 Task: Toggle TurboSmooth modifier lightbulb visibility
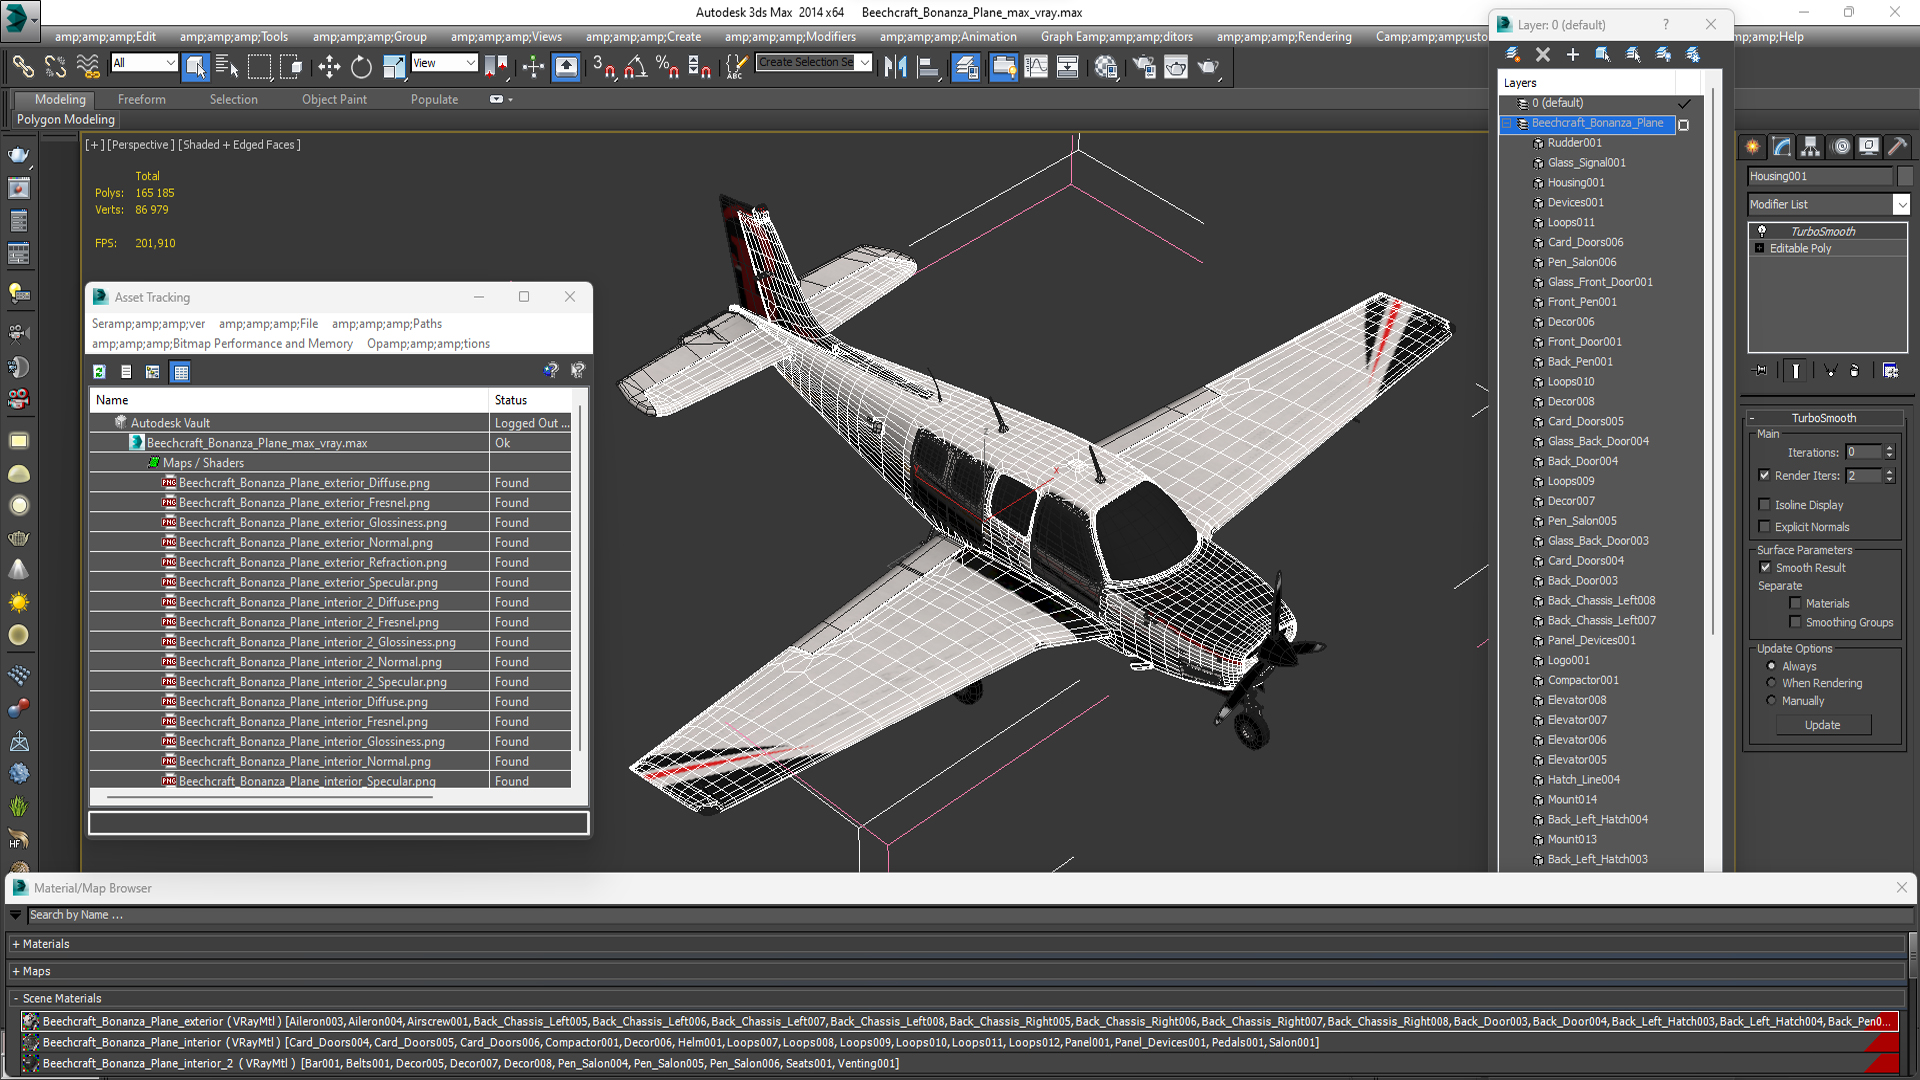pos(1762,231)
